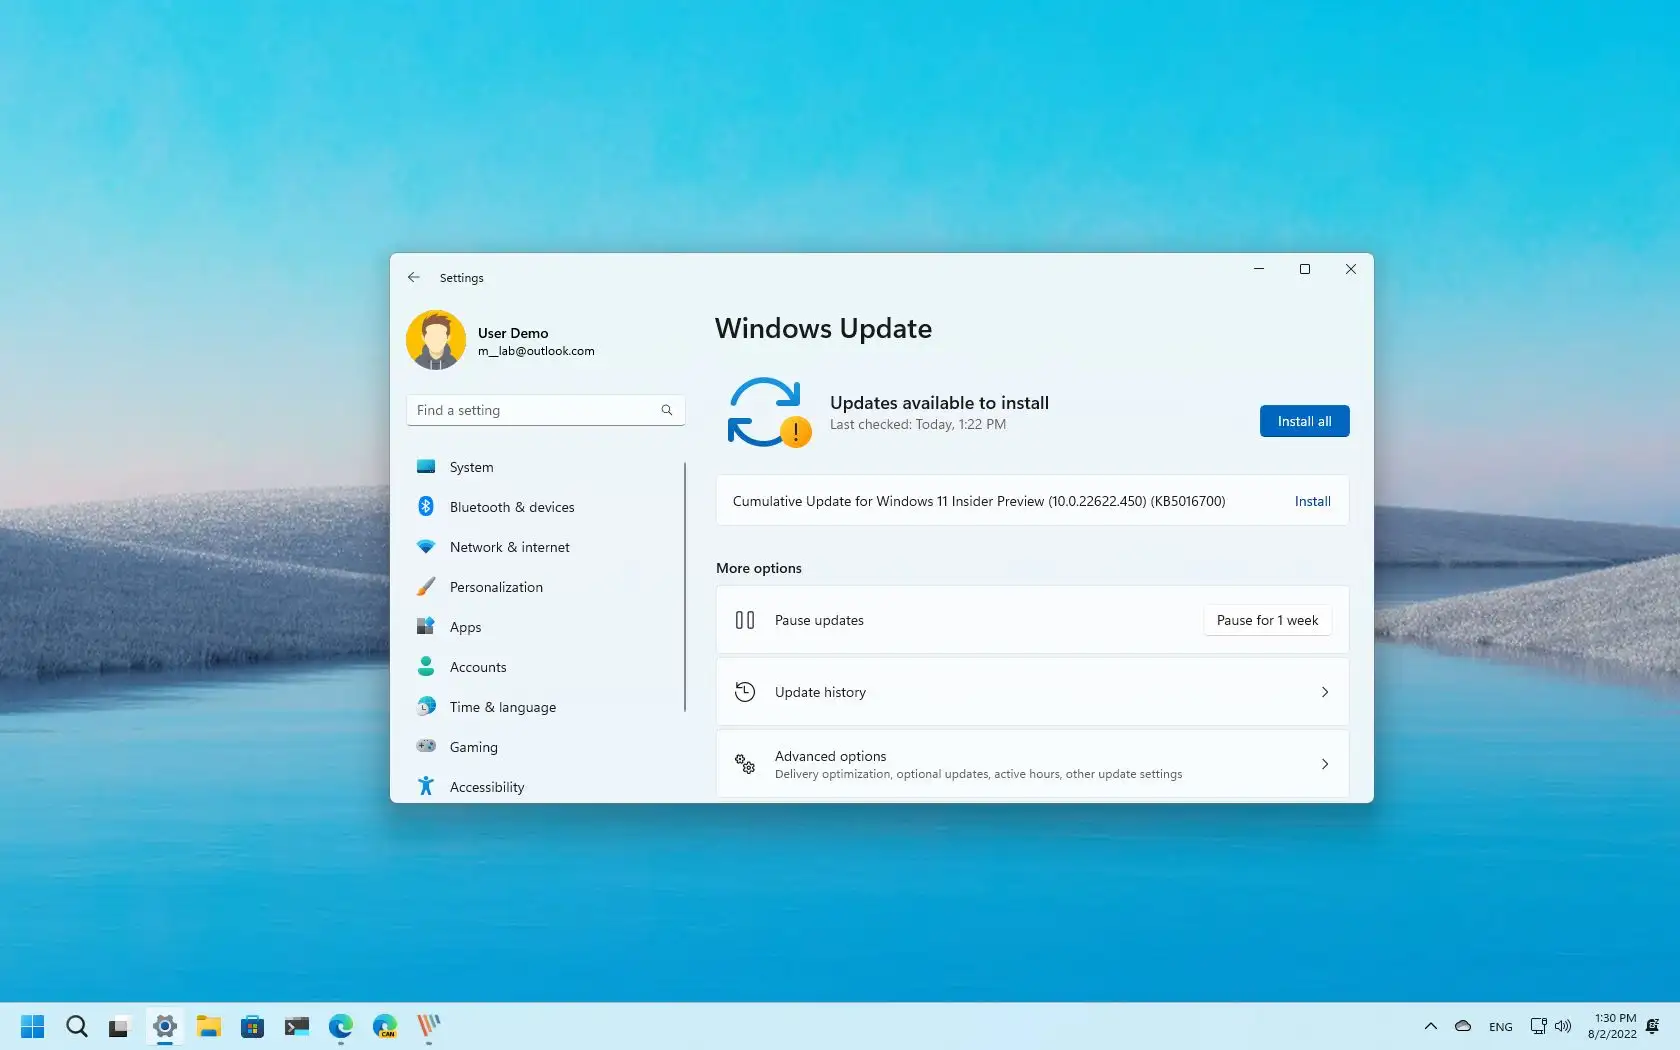Viewport: 1680px width, 1050px height.
Task: Show hidden system tray icons
Action: 1431,1026
